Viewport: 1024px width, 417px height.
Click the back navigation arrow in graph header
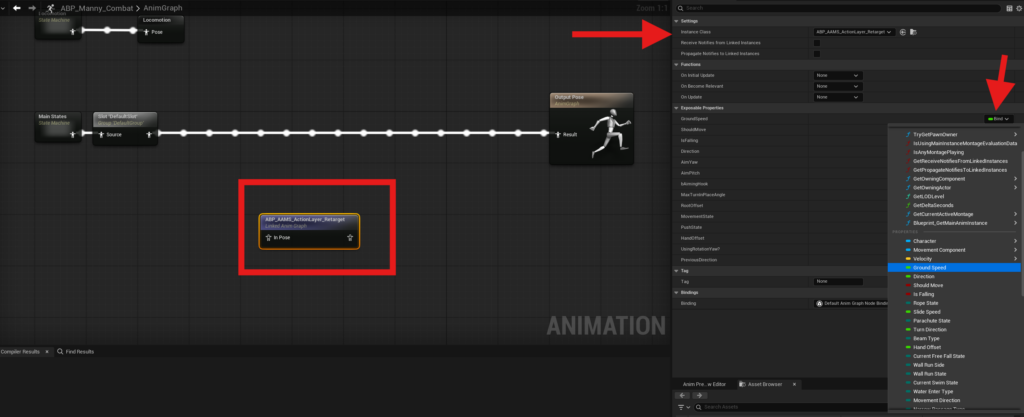16,8
